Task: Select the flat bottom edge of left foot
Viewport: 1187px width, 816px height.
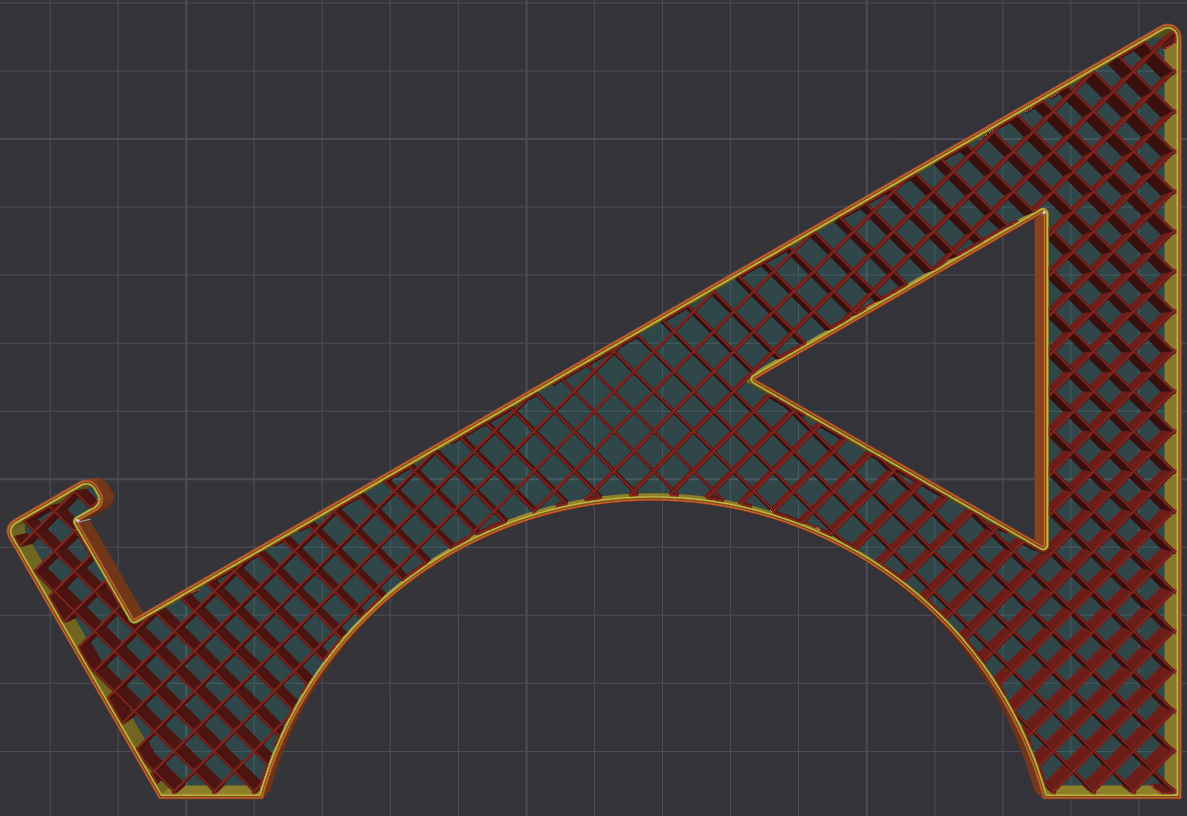Action: (x=210, y=794)
